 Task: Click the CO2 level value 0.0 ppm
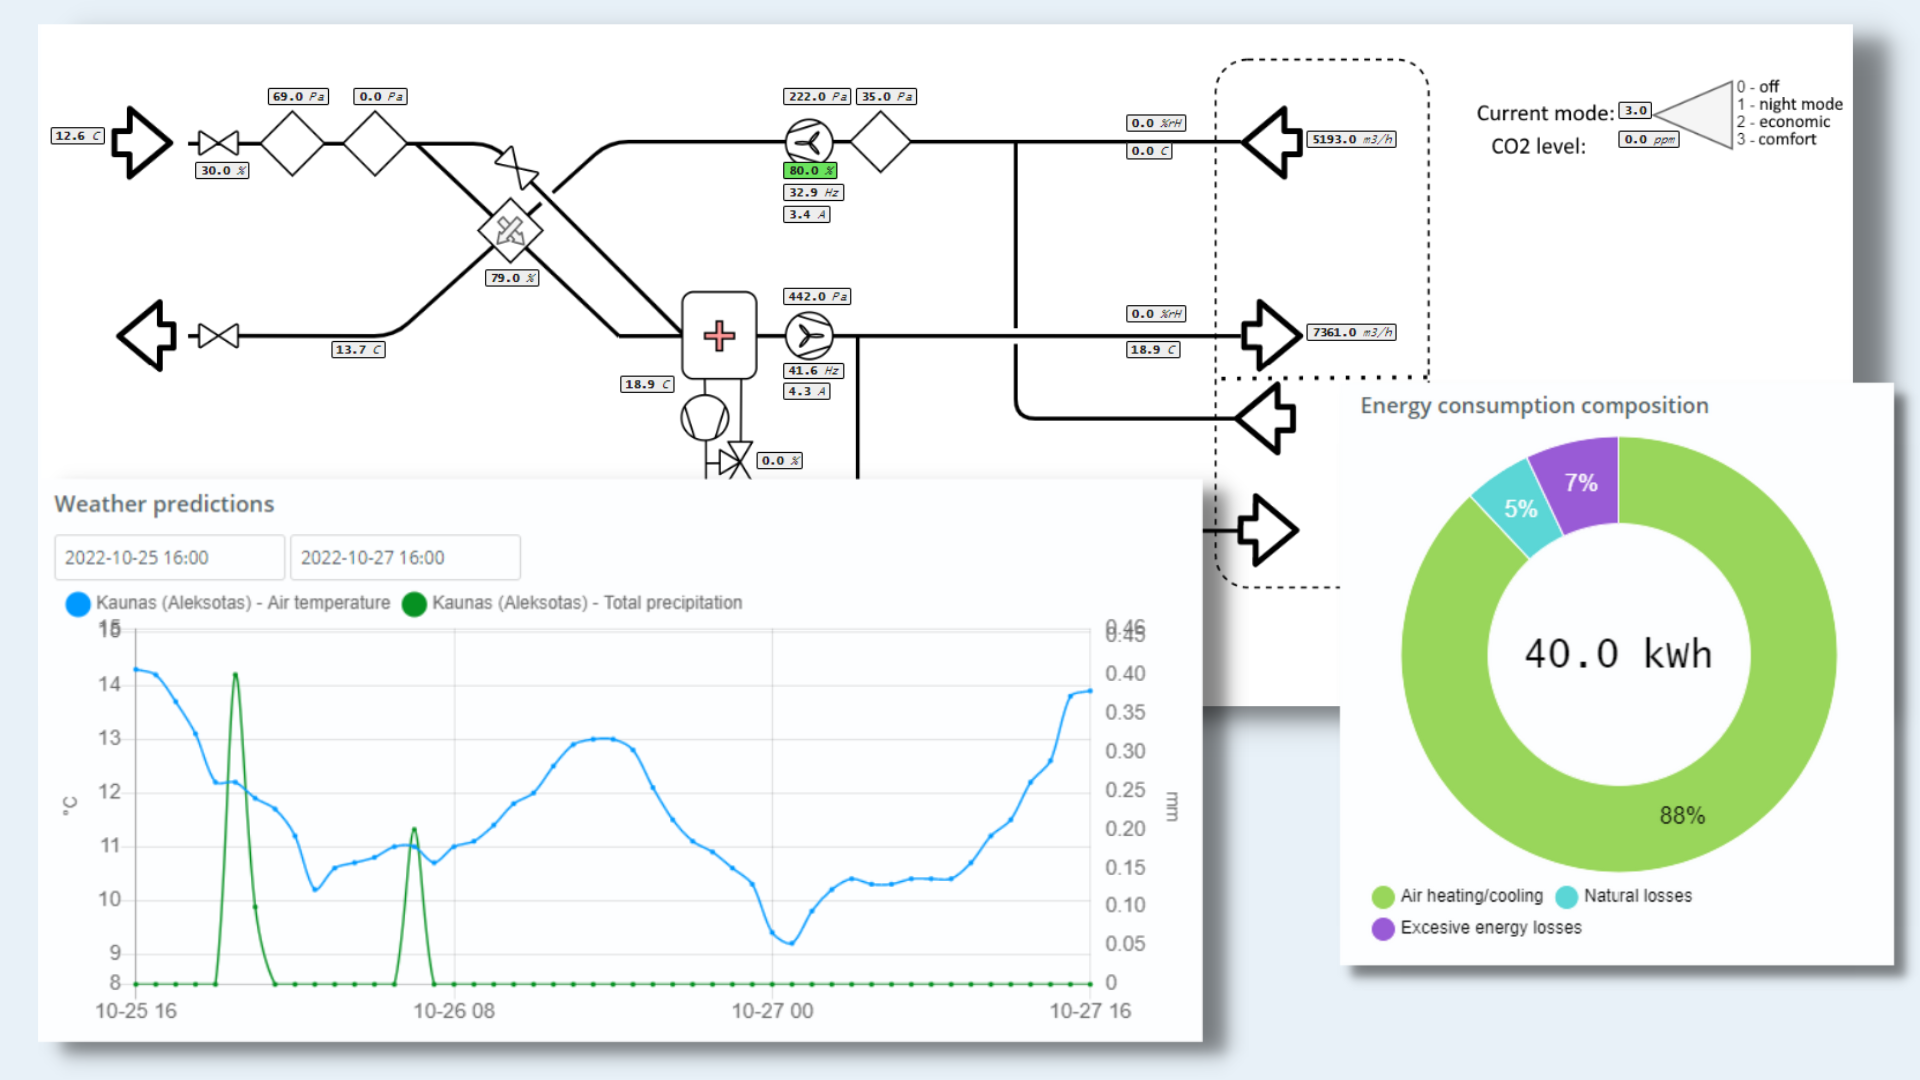[x=1648, y=140]
